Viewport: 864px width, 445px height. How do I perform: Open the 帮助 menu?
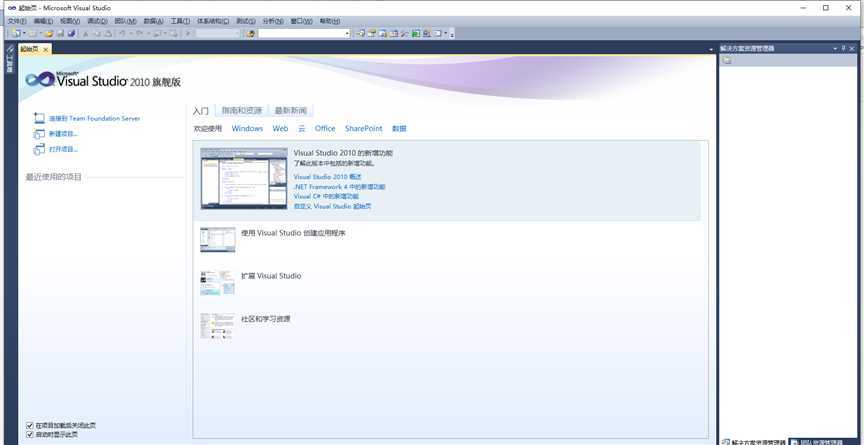330,21
